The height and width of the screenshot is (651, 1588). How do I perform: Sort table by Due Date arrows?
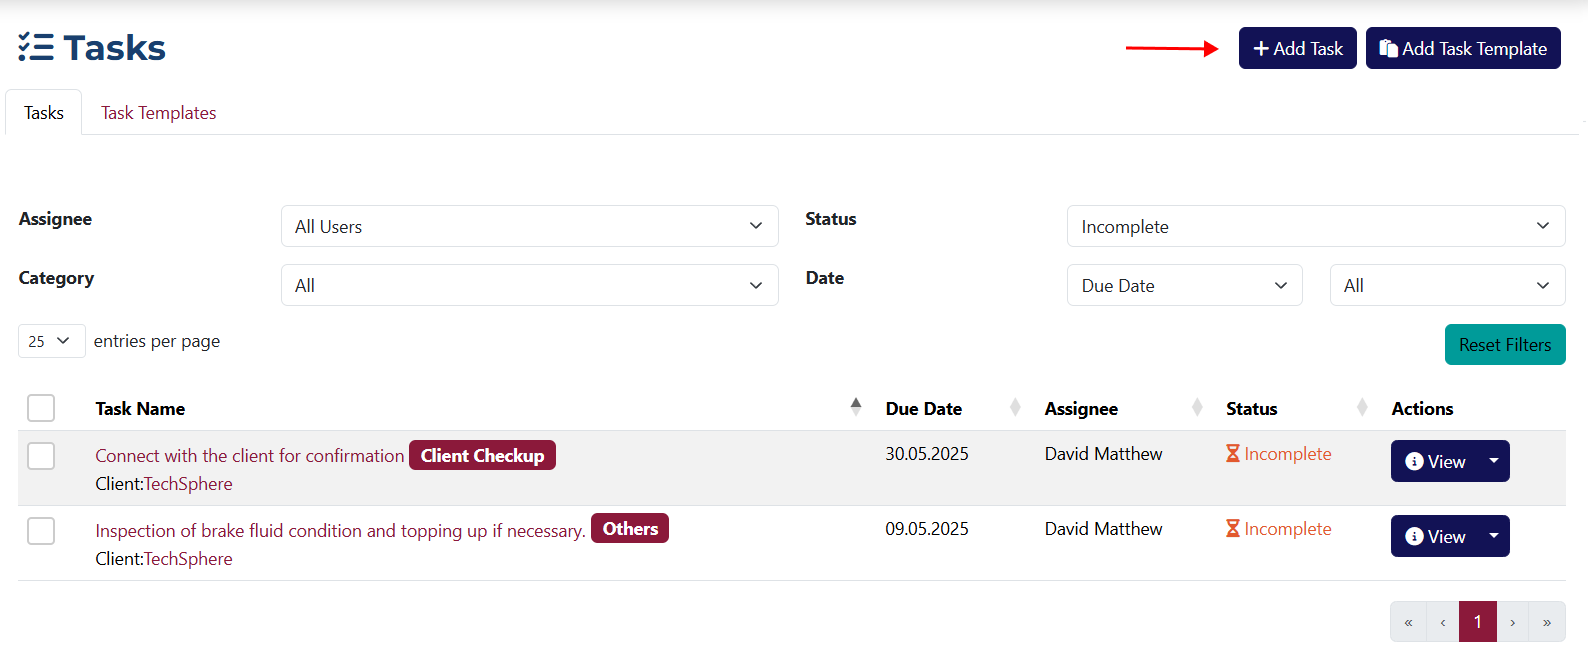click(1015, 407)
